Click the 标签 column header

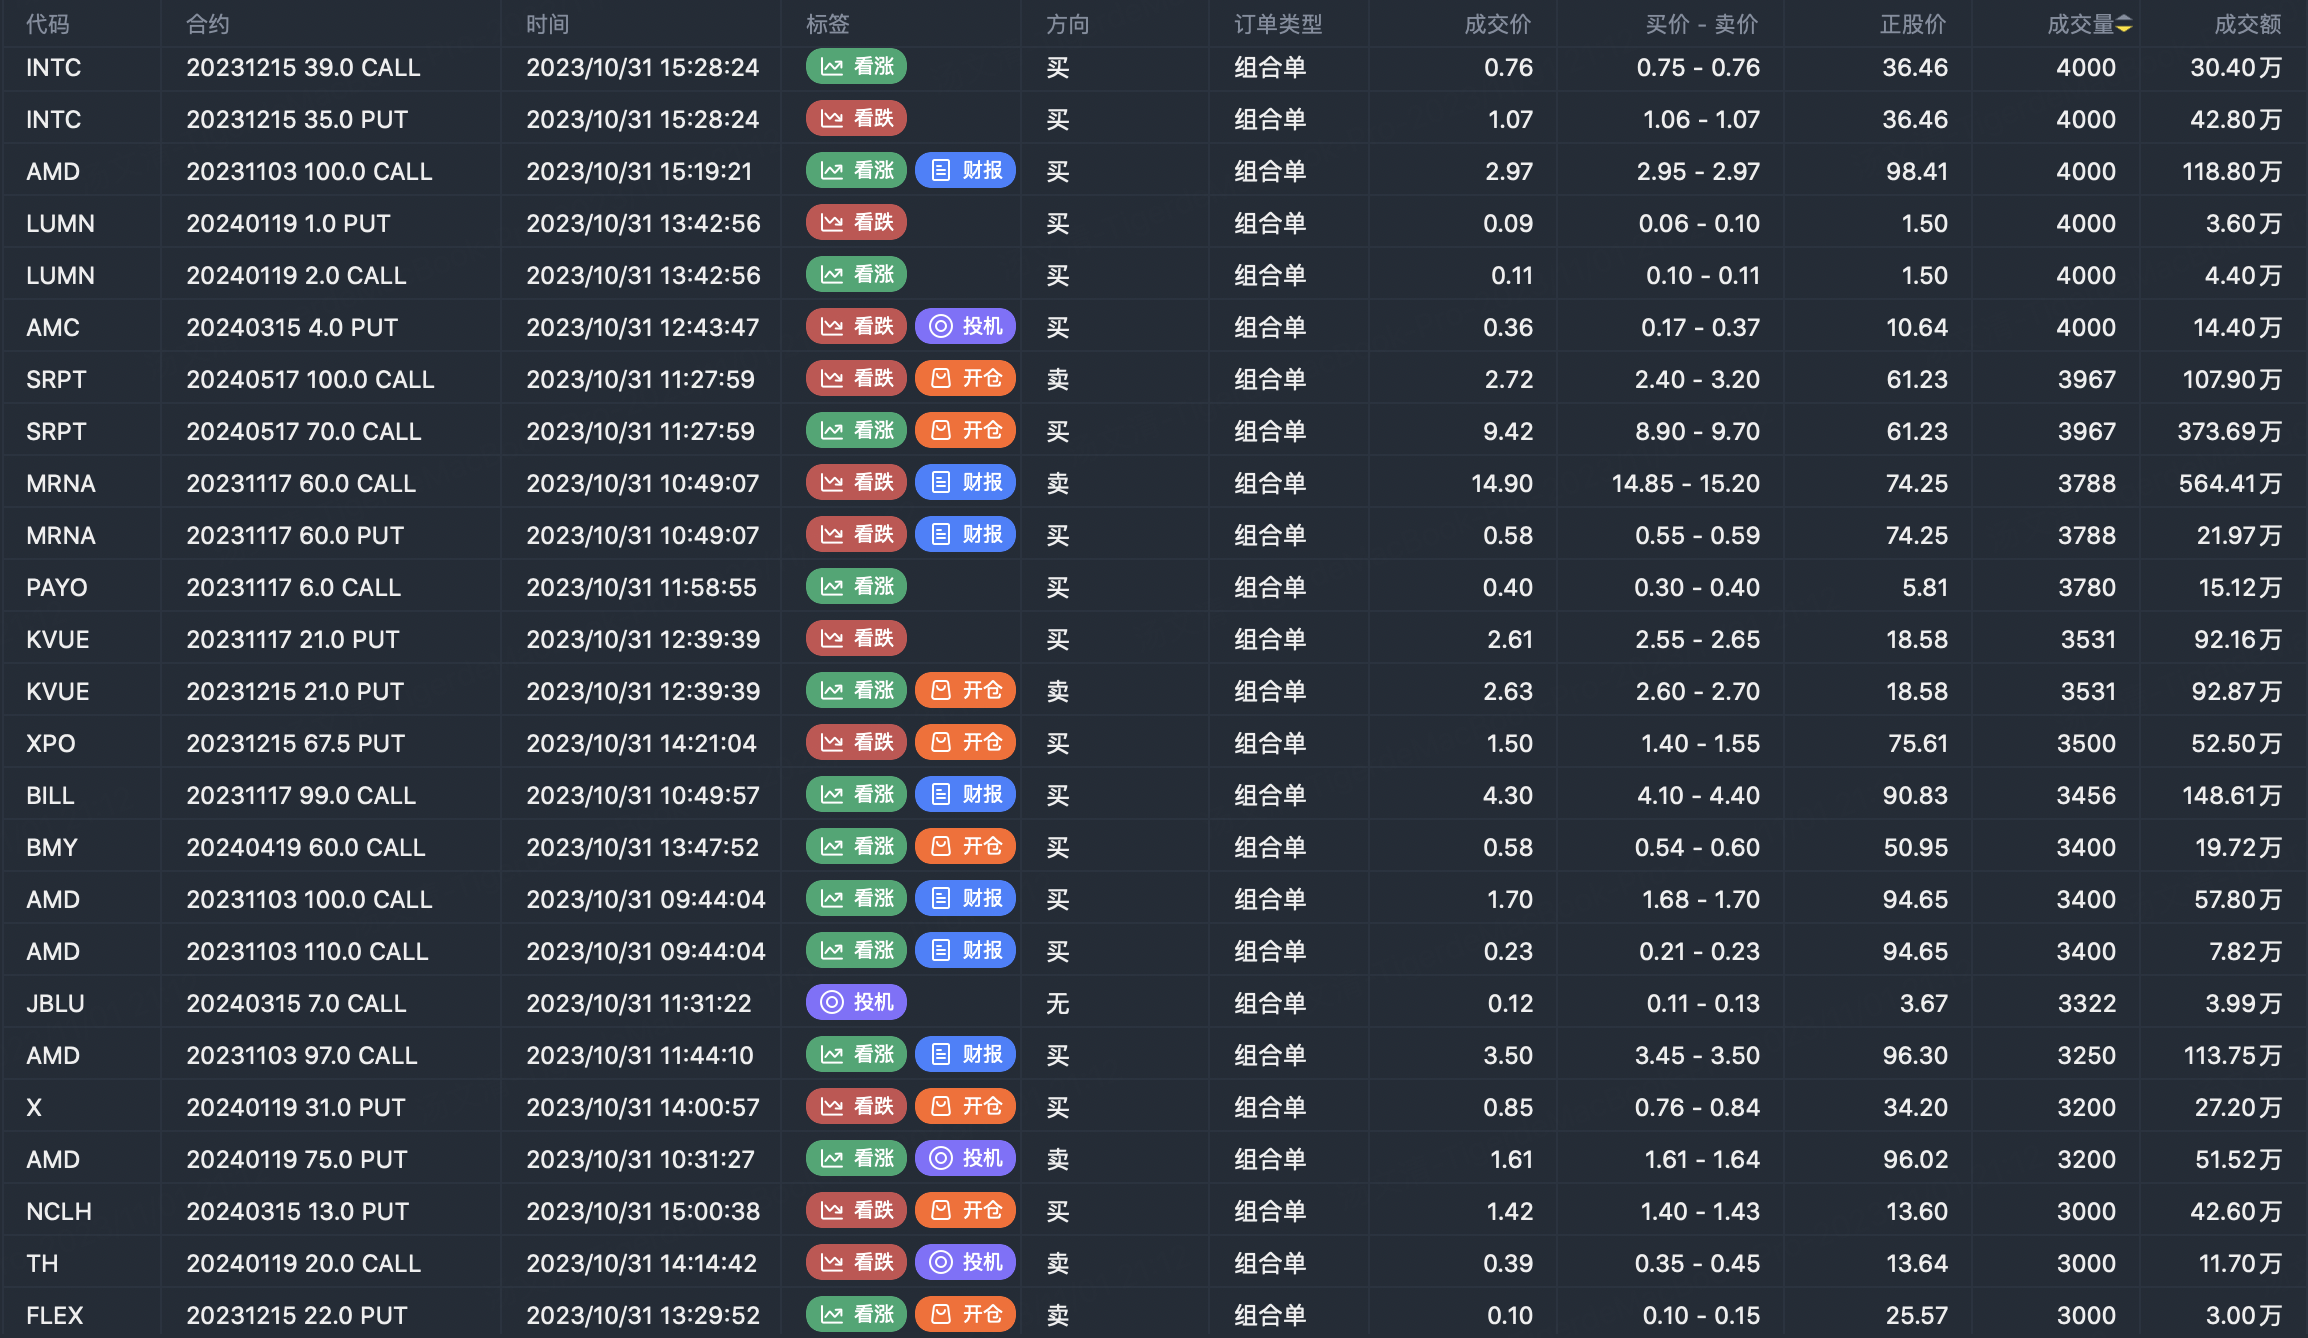click(828, 24)
